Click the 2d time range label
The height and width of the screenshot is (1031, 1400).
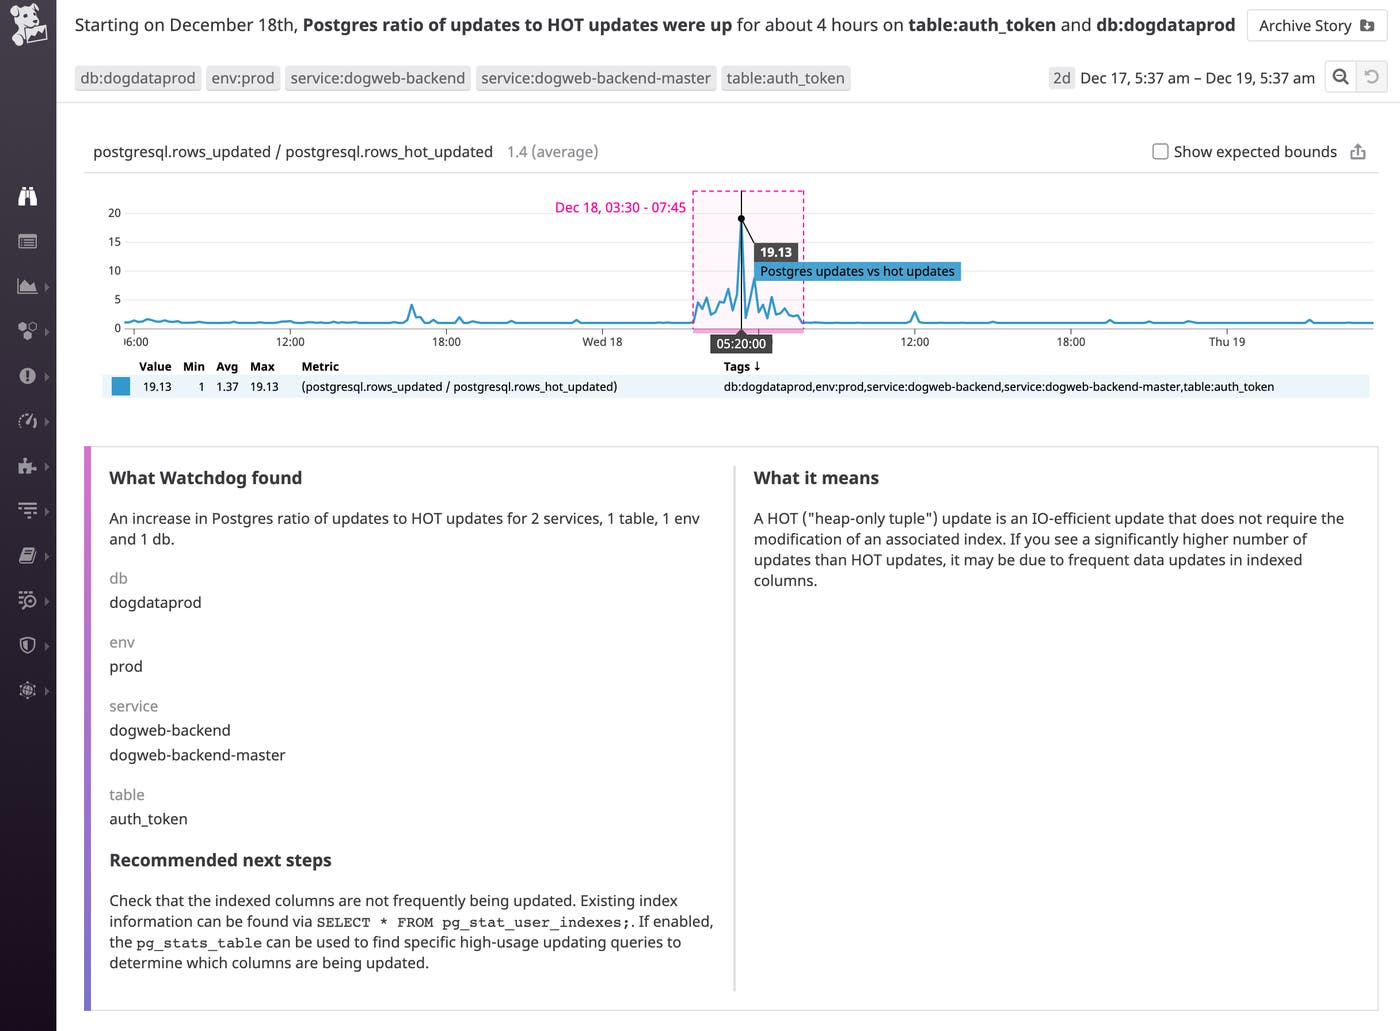(x=1061, y=77)
